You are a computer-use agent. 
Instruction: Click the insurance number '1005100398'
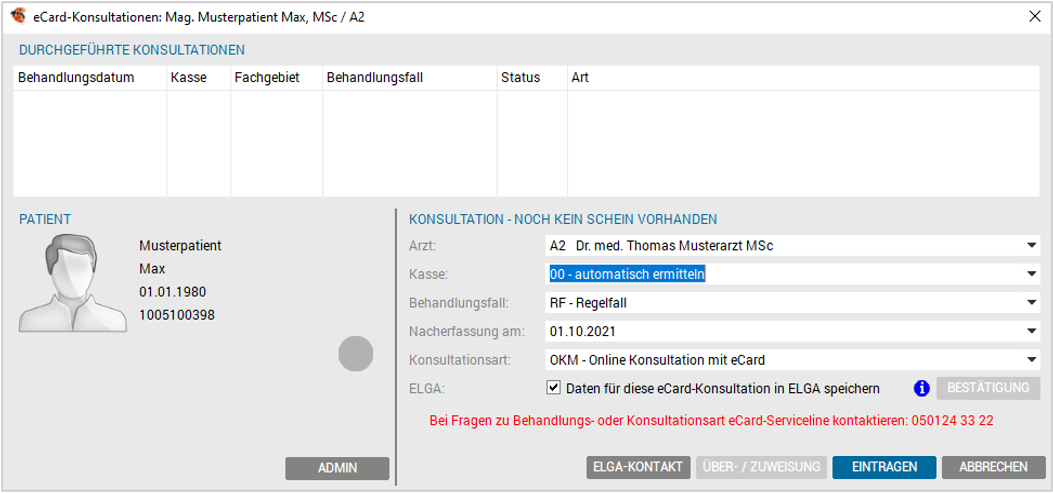[177, 315]
